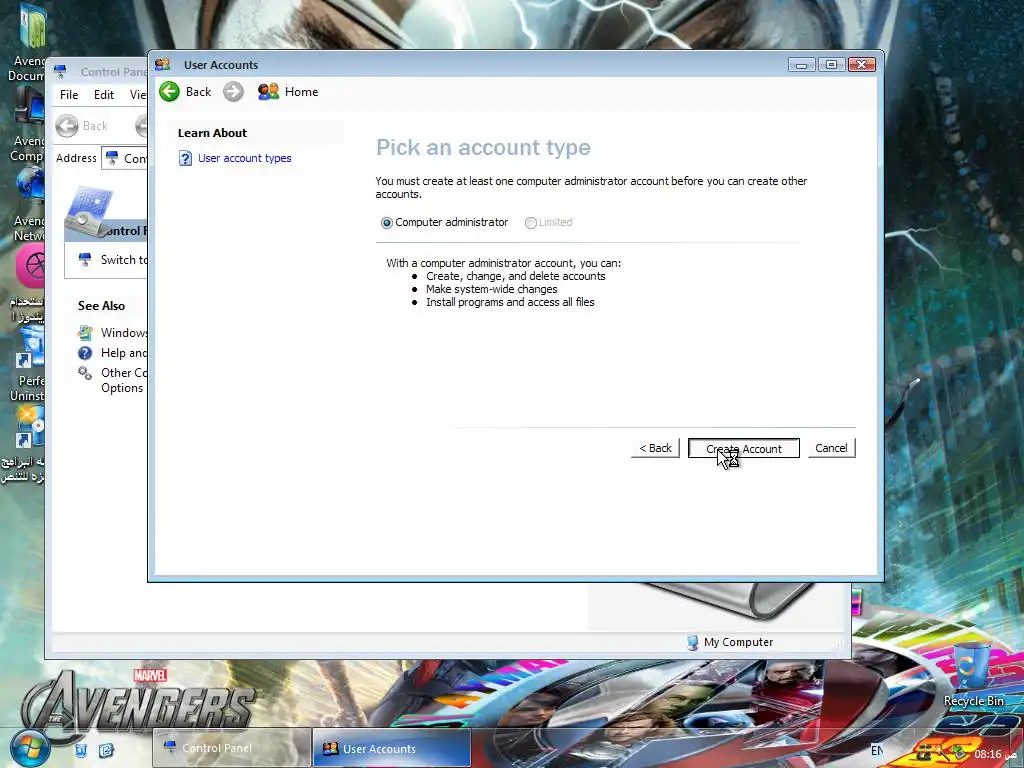Click the EN language indicator in the tray
This screenshot has height=768, width=1024.
(877, 750)
